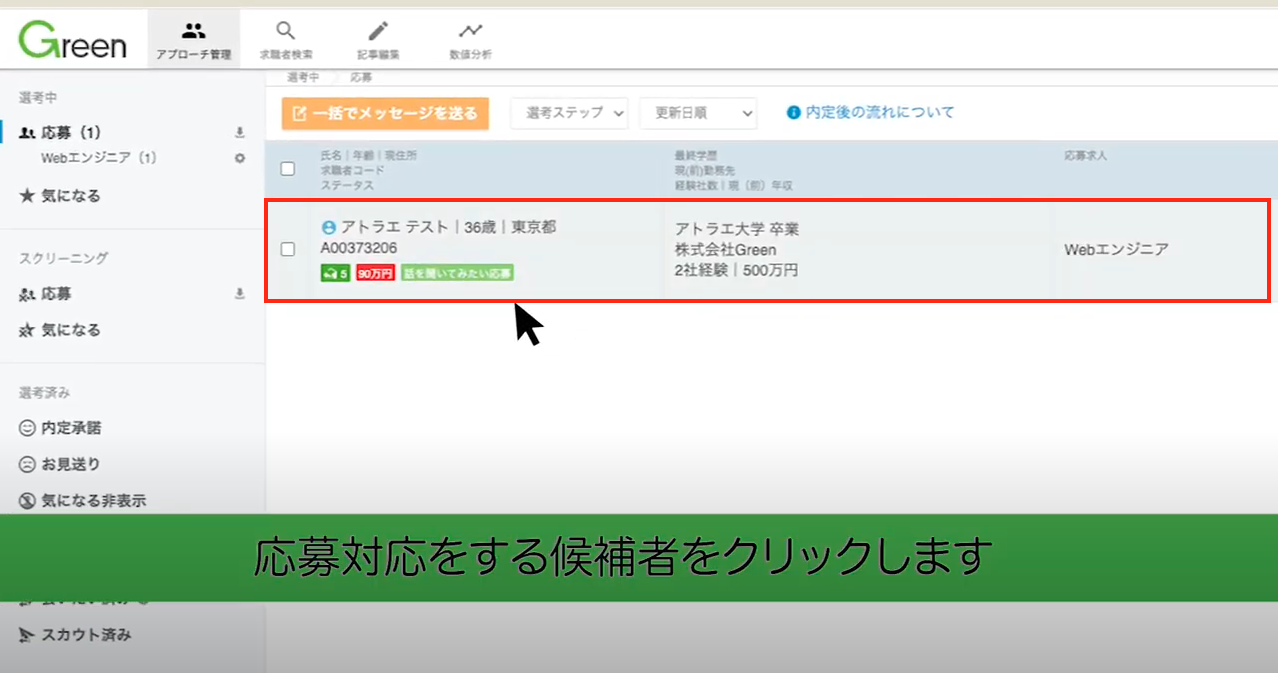Click the アトラエ大学 卒業 text
The height and width of the screenshot is (673, 1278).
coord(737,229)
